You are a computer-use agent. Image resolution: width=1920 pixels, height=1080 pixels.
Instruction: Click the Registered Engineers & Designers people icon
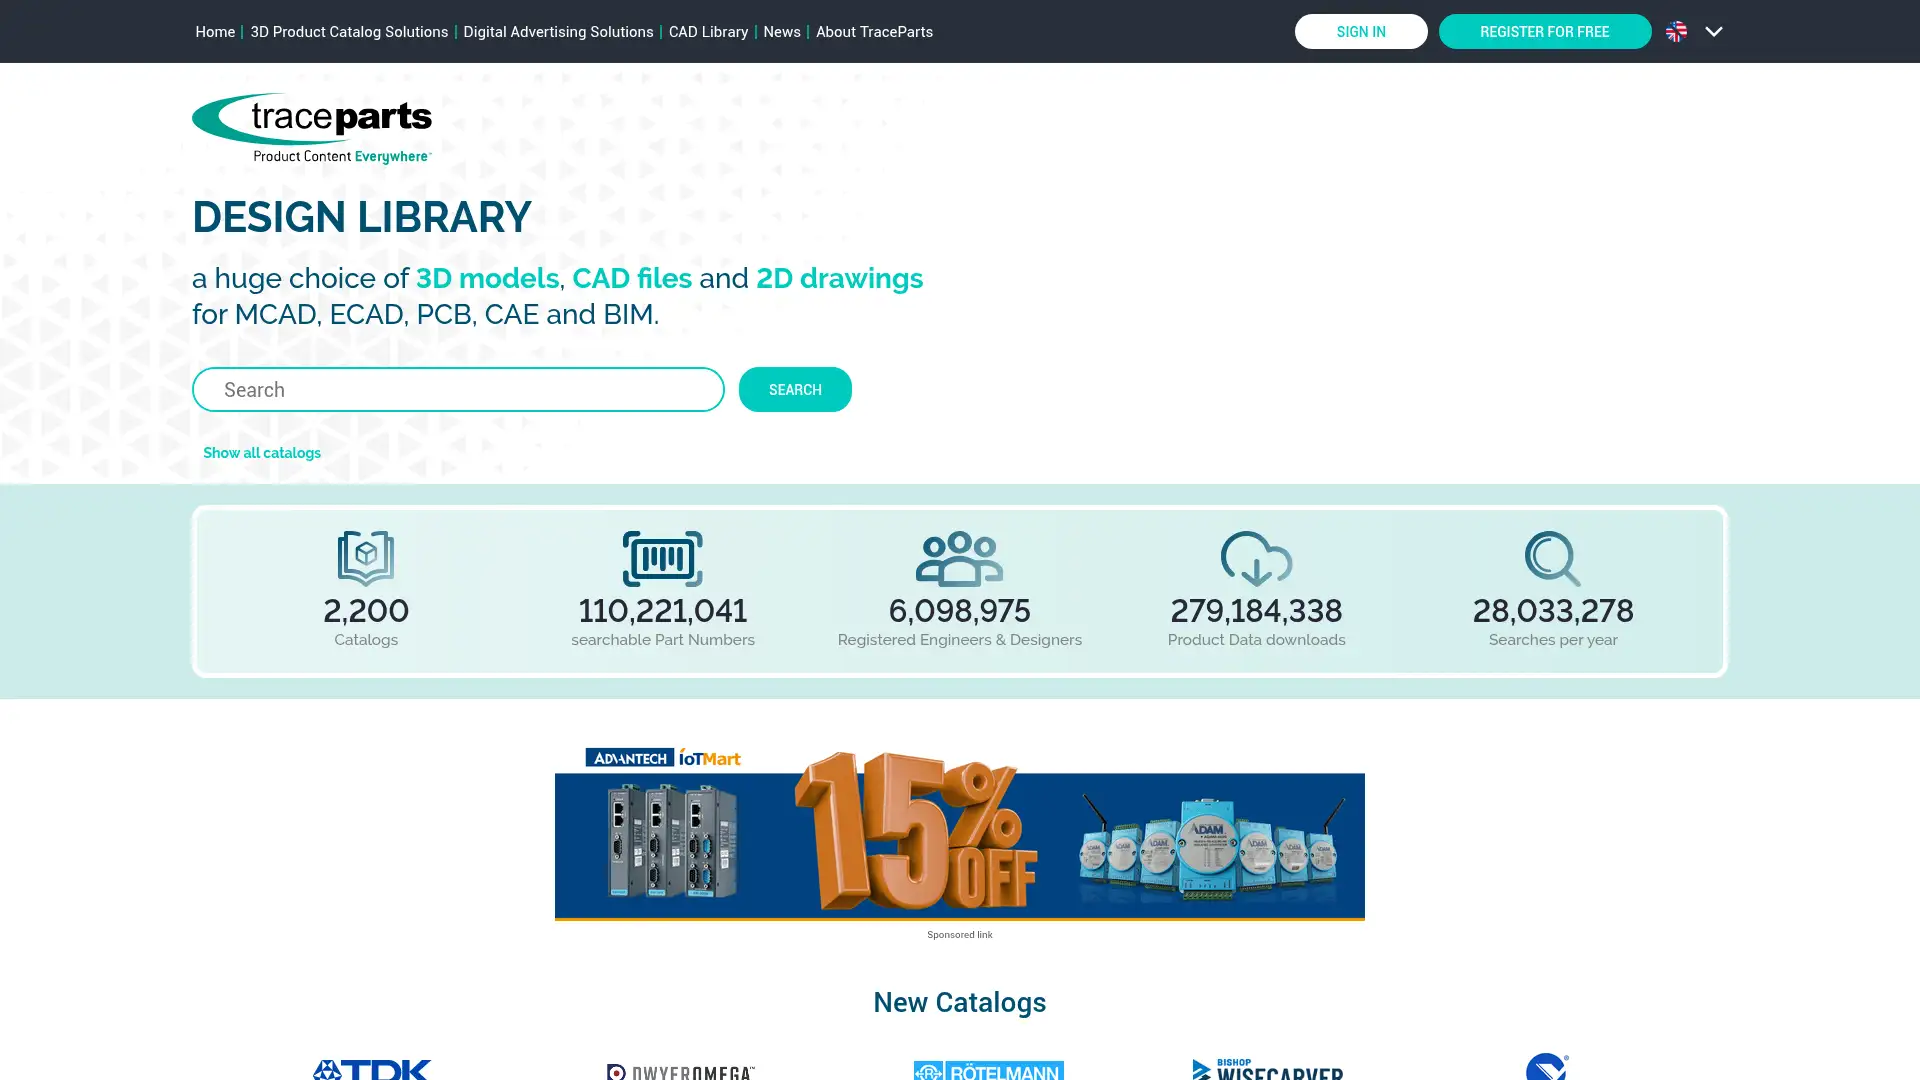[x=959, y=558]
